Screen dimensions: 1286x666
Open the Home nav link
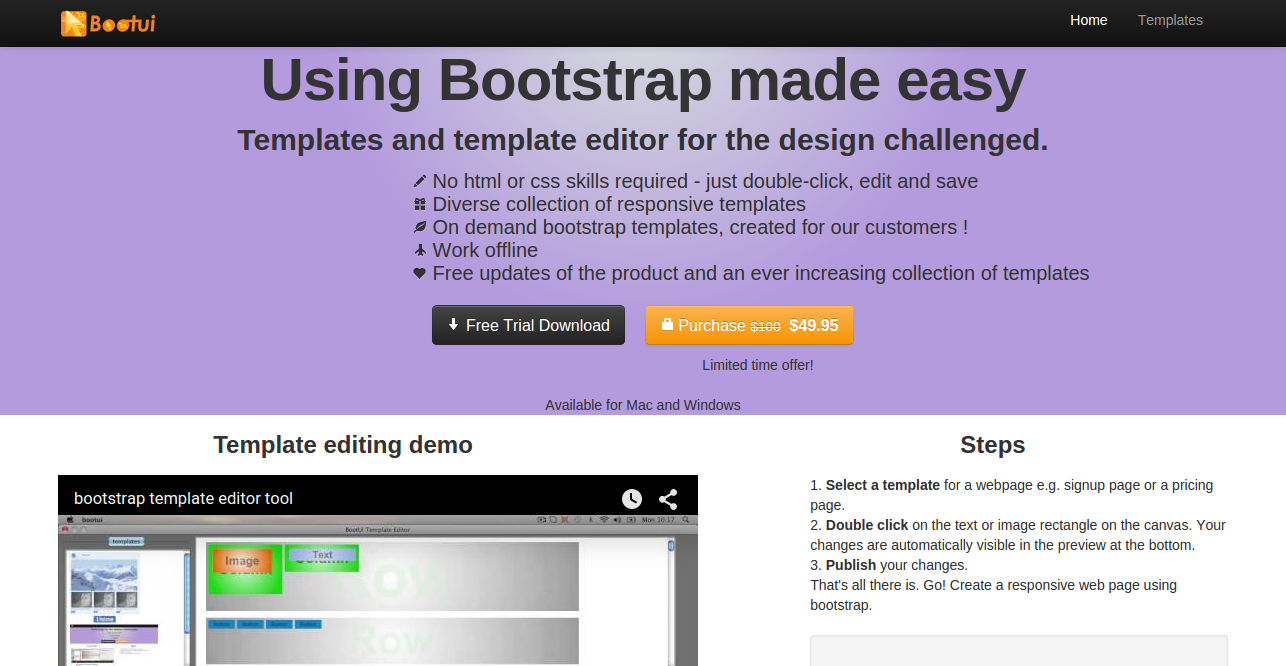tap(1088, 20)
